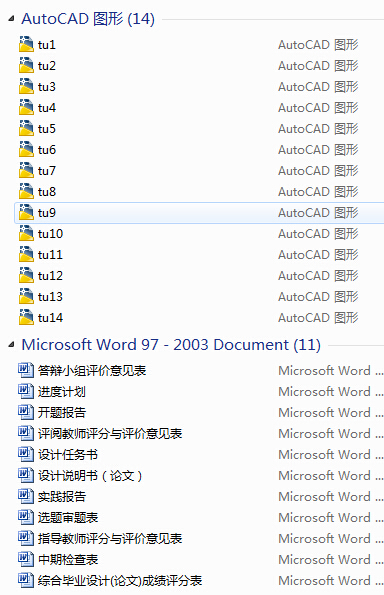Select the file name tu12
The image size is (384, 595).
(50, 276)
